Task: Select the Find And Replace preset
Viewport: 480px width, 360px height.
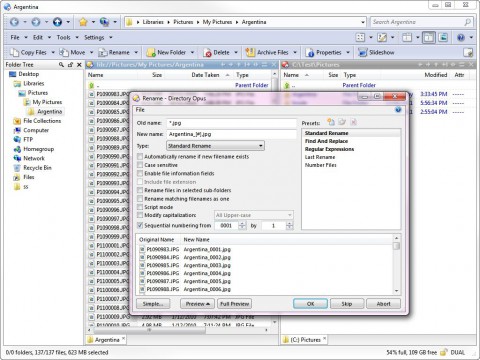Action: (x=326, y=141)
